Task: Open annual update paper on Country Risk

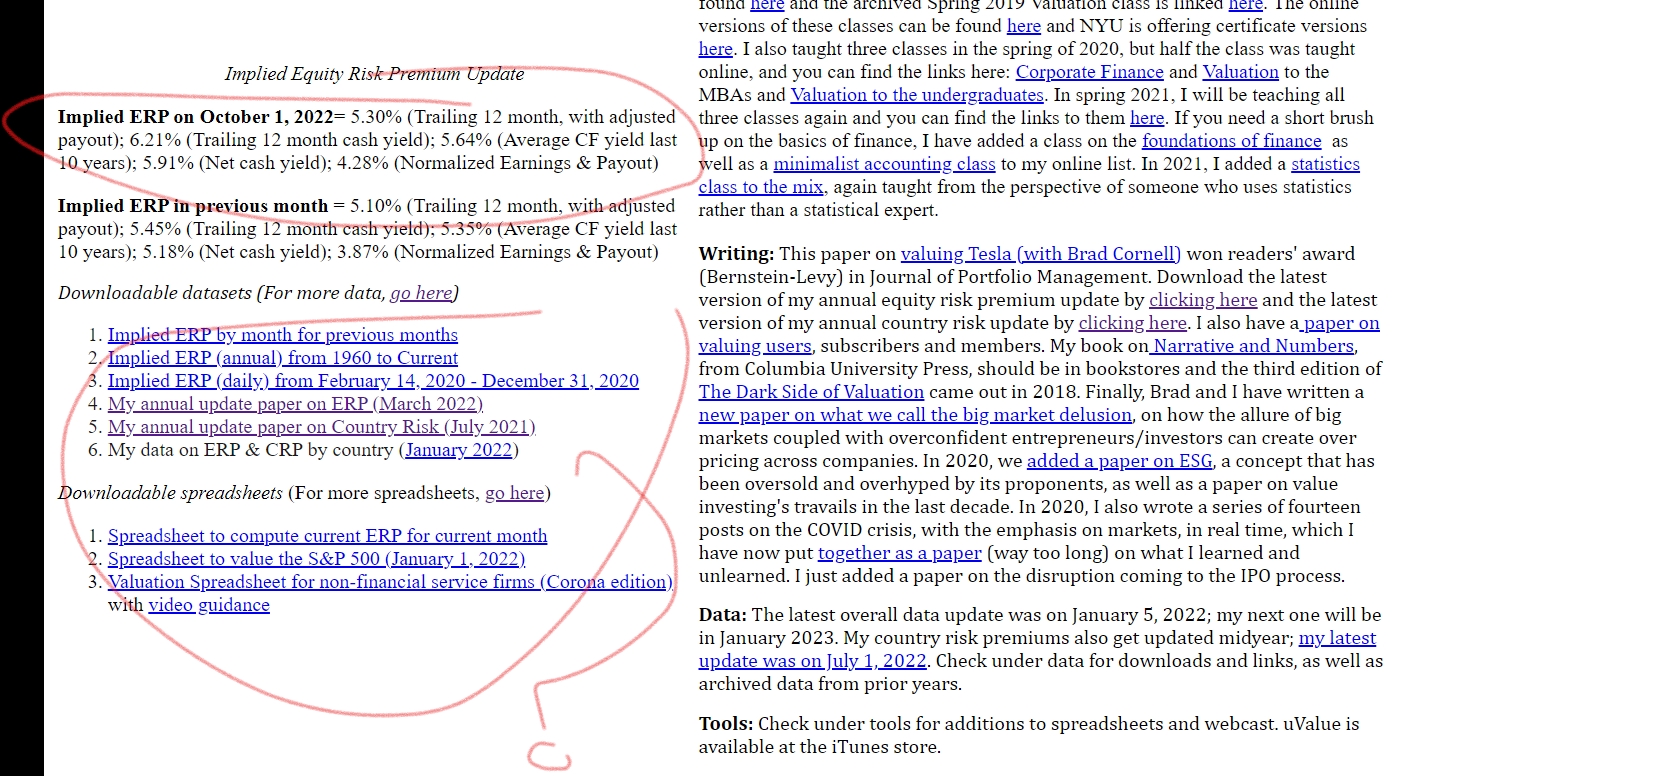Action: (322, 427)
